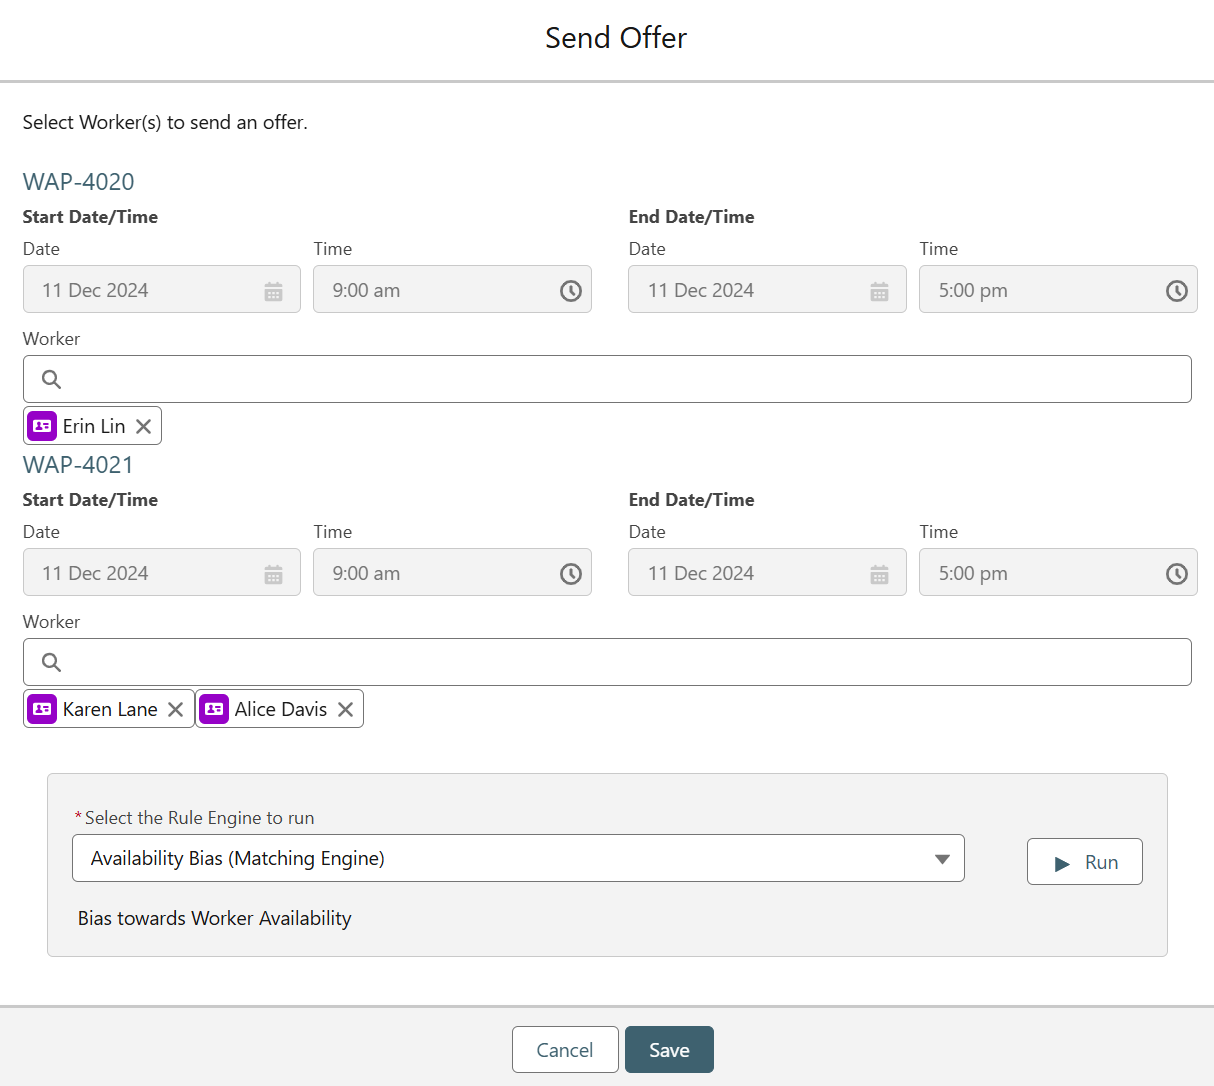Click the search icon in WAP-4020 Worker field
Image resolution: width=1214 pixels, height=1086 pixels.
(x=50, y=379)
